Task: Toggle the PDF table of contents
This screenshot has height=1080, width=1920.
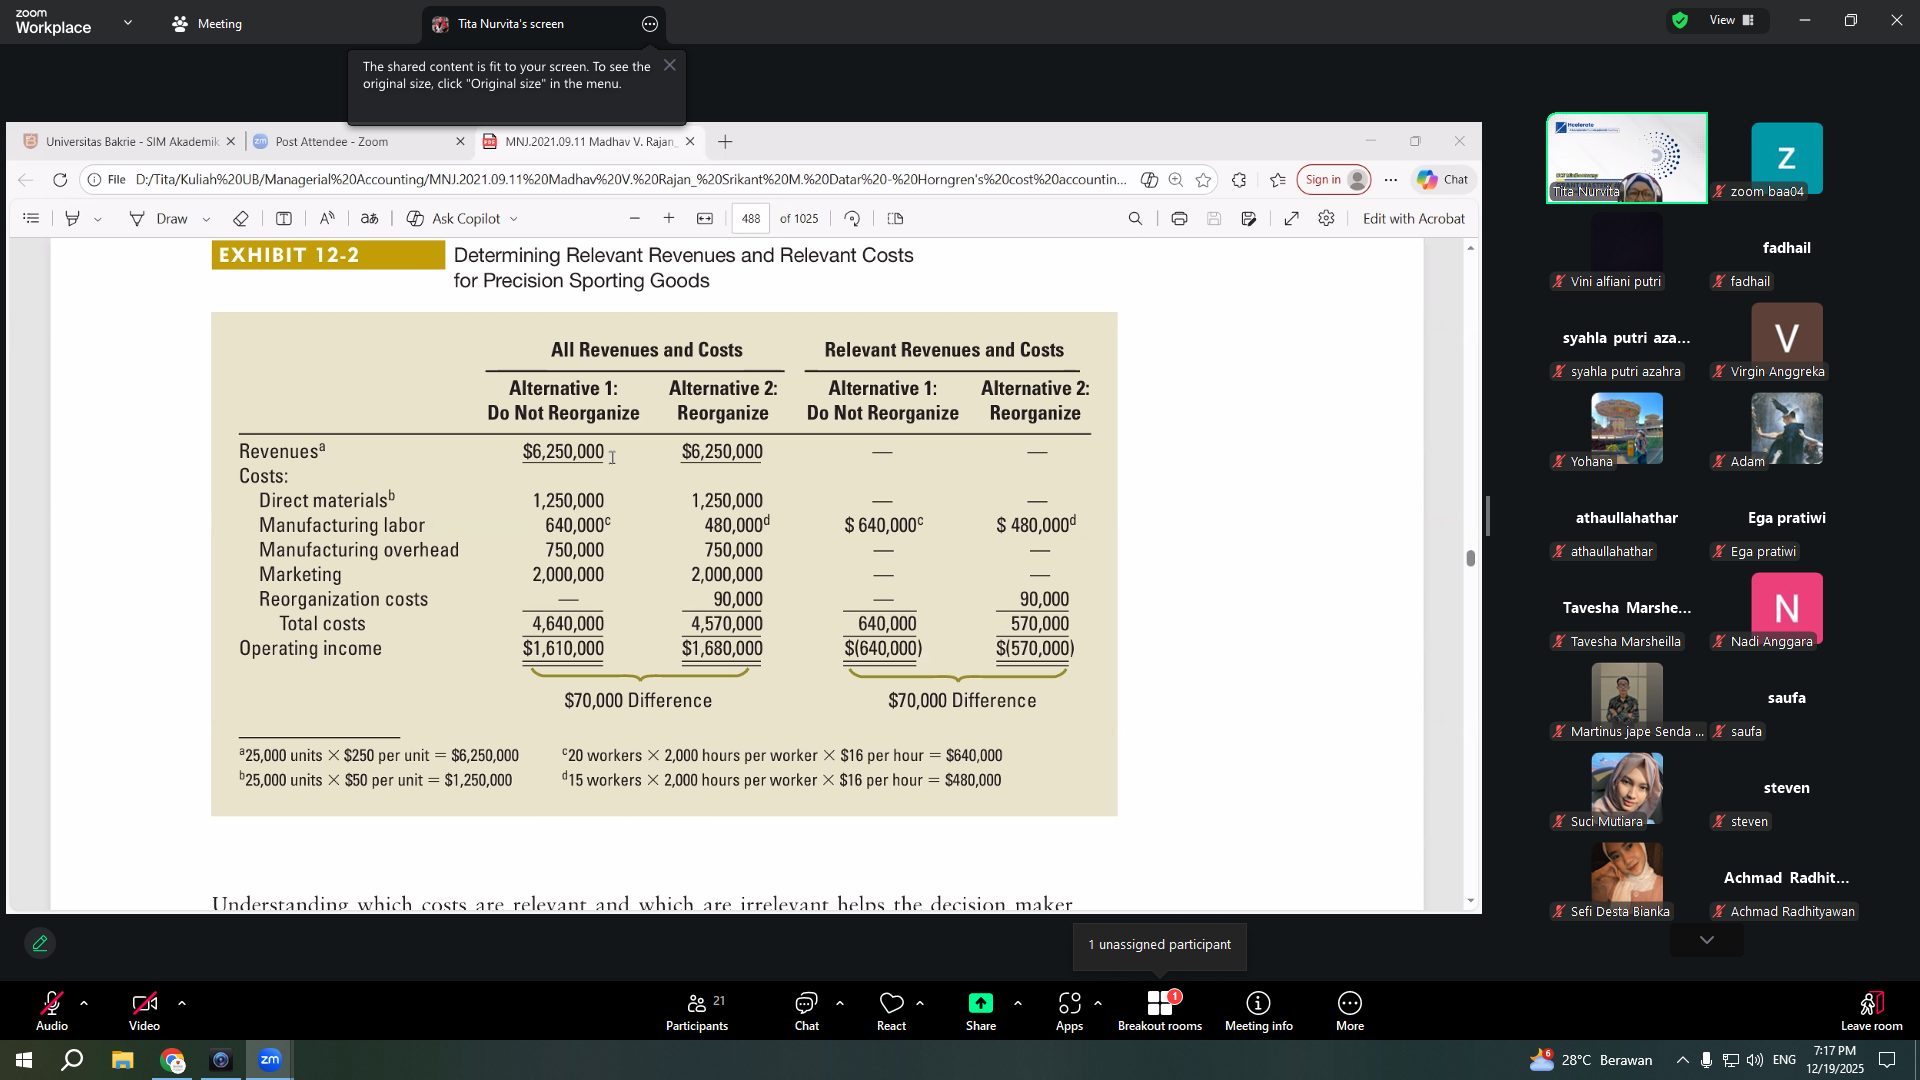Action: click(x=31, y=218)
